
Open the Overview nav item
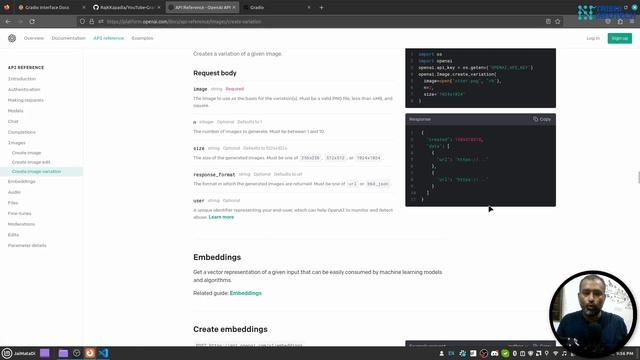34,38
